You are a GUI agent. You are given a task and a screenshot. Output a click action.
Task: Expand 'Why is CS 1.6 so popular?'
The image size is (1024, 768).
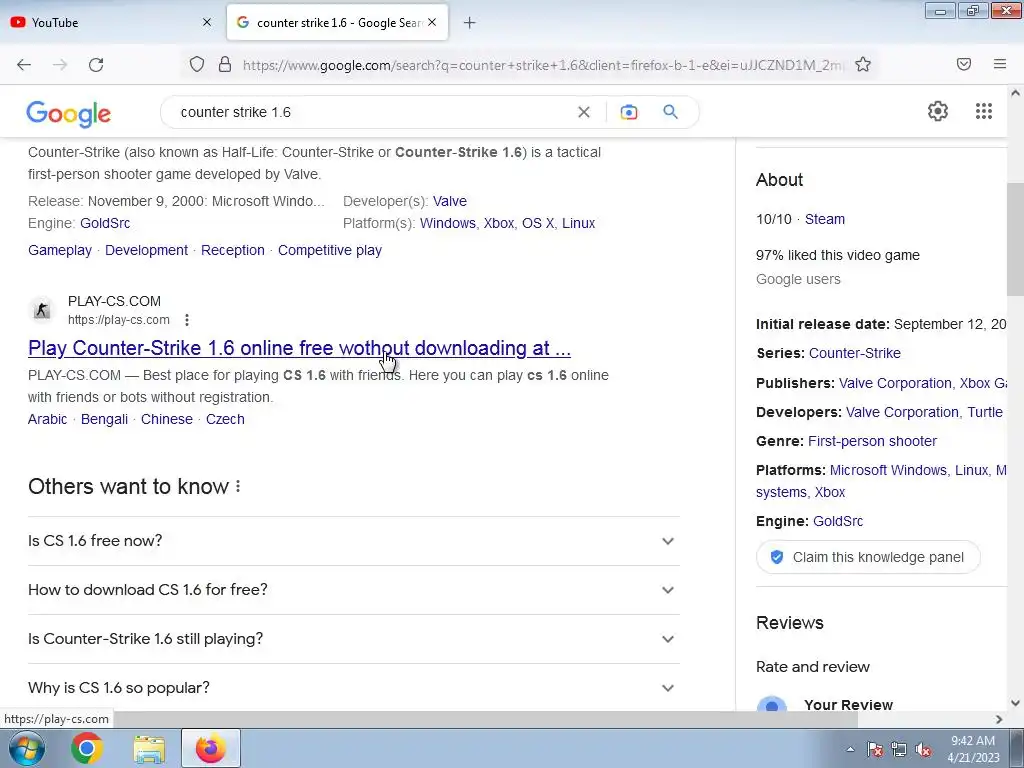[x=353, y=688]
